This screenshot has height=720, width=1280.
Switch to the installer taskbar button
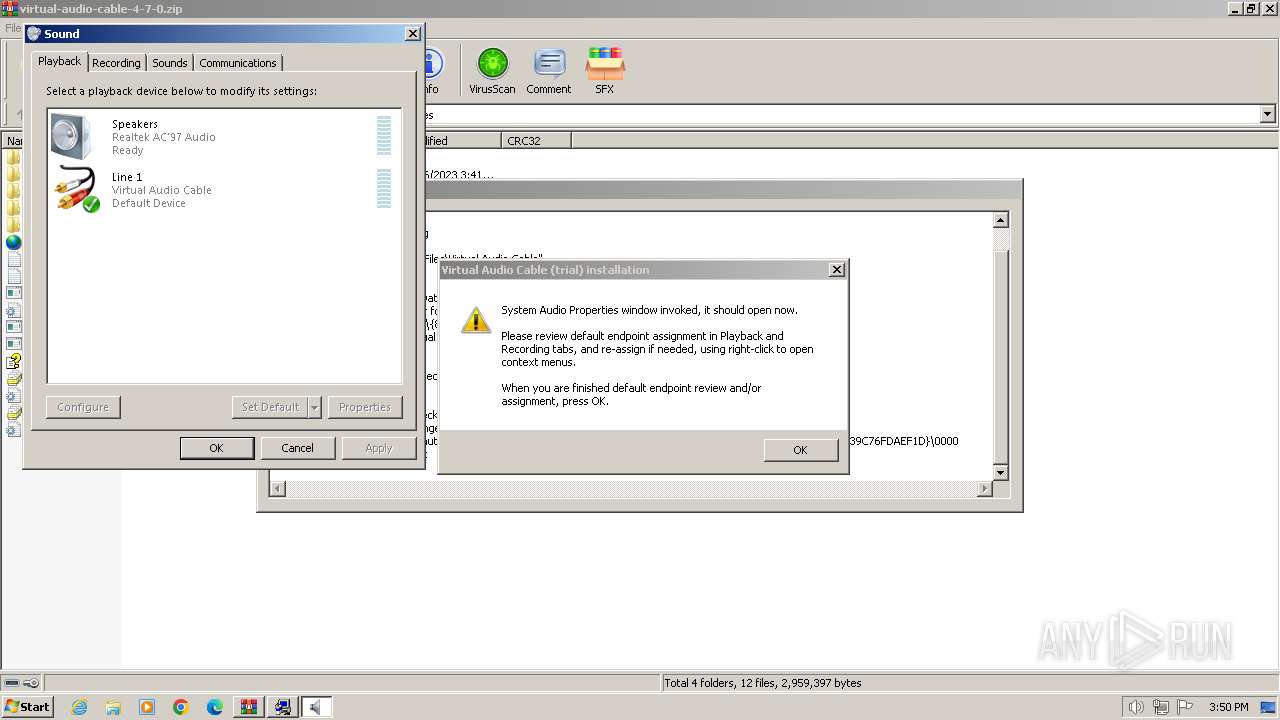(x=283, y=707)
